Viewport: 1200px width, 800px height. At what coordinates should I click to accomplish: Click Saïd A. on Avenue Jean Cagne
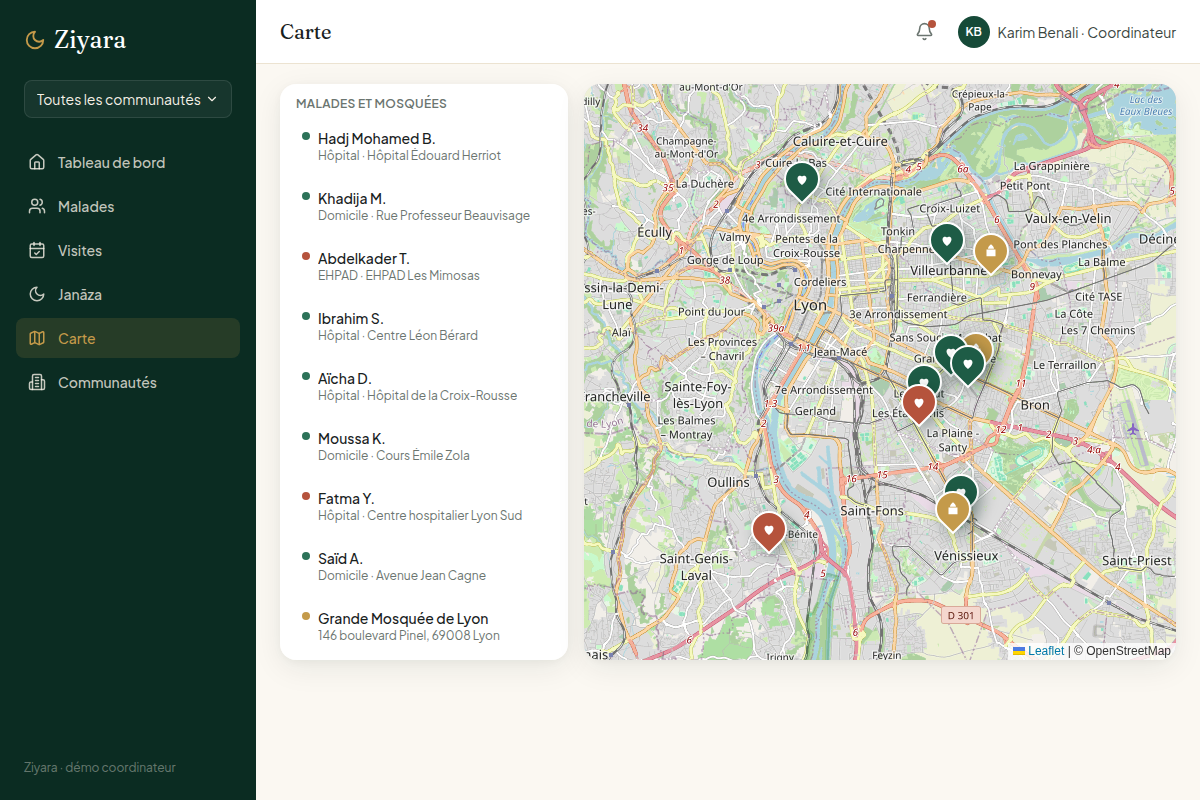pos(424,566)
